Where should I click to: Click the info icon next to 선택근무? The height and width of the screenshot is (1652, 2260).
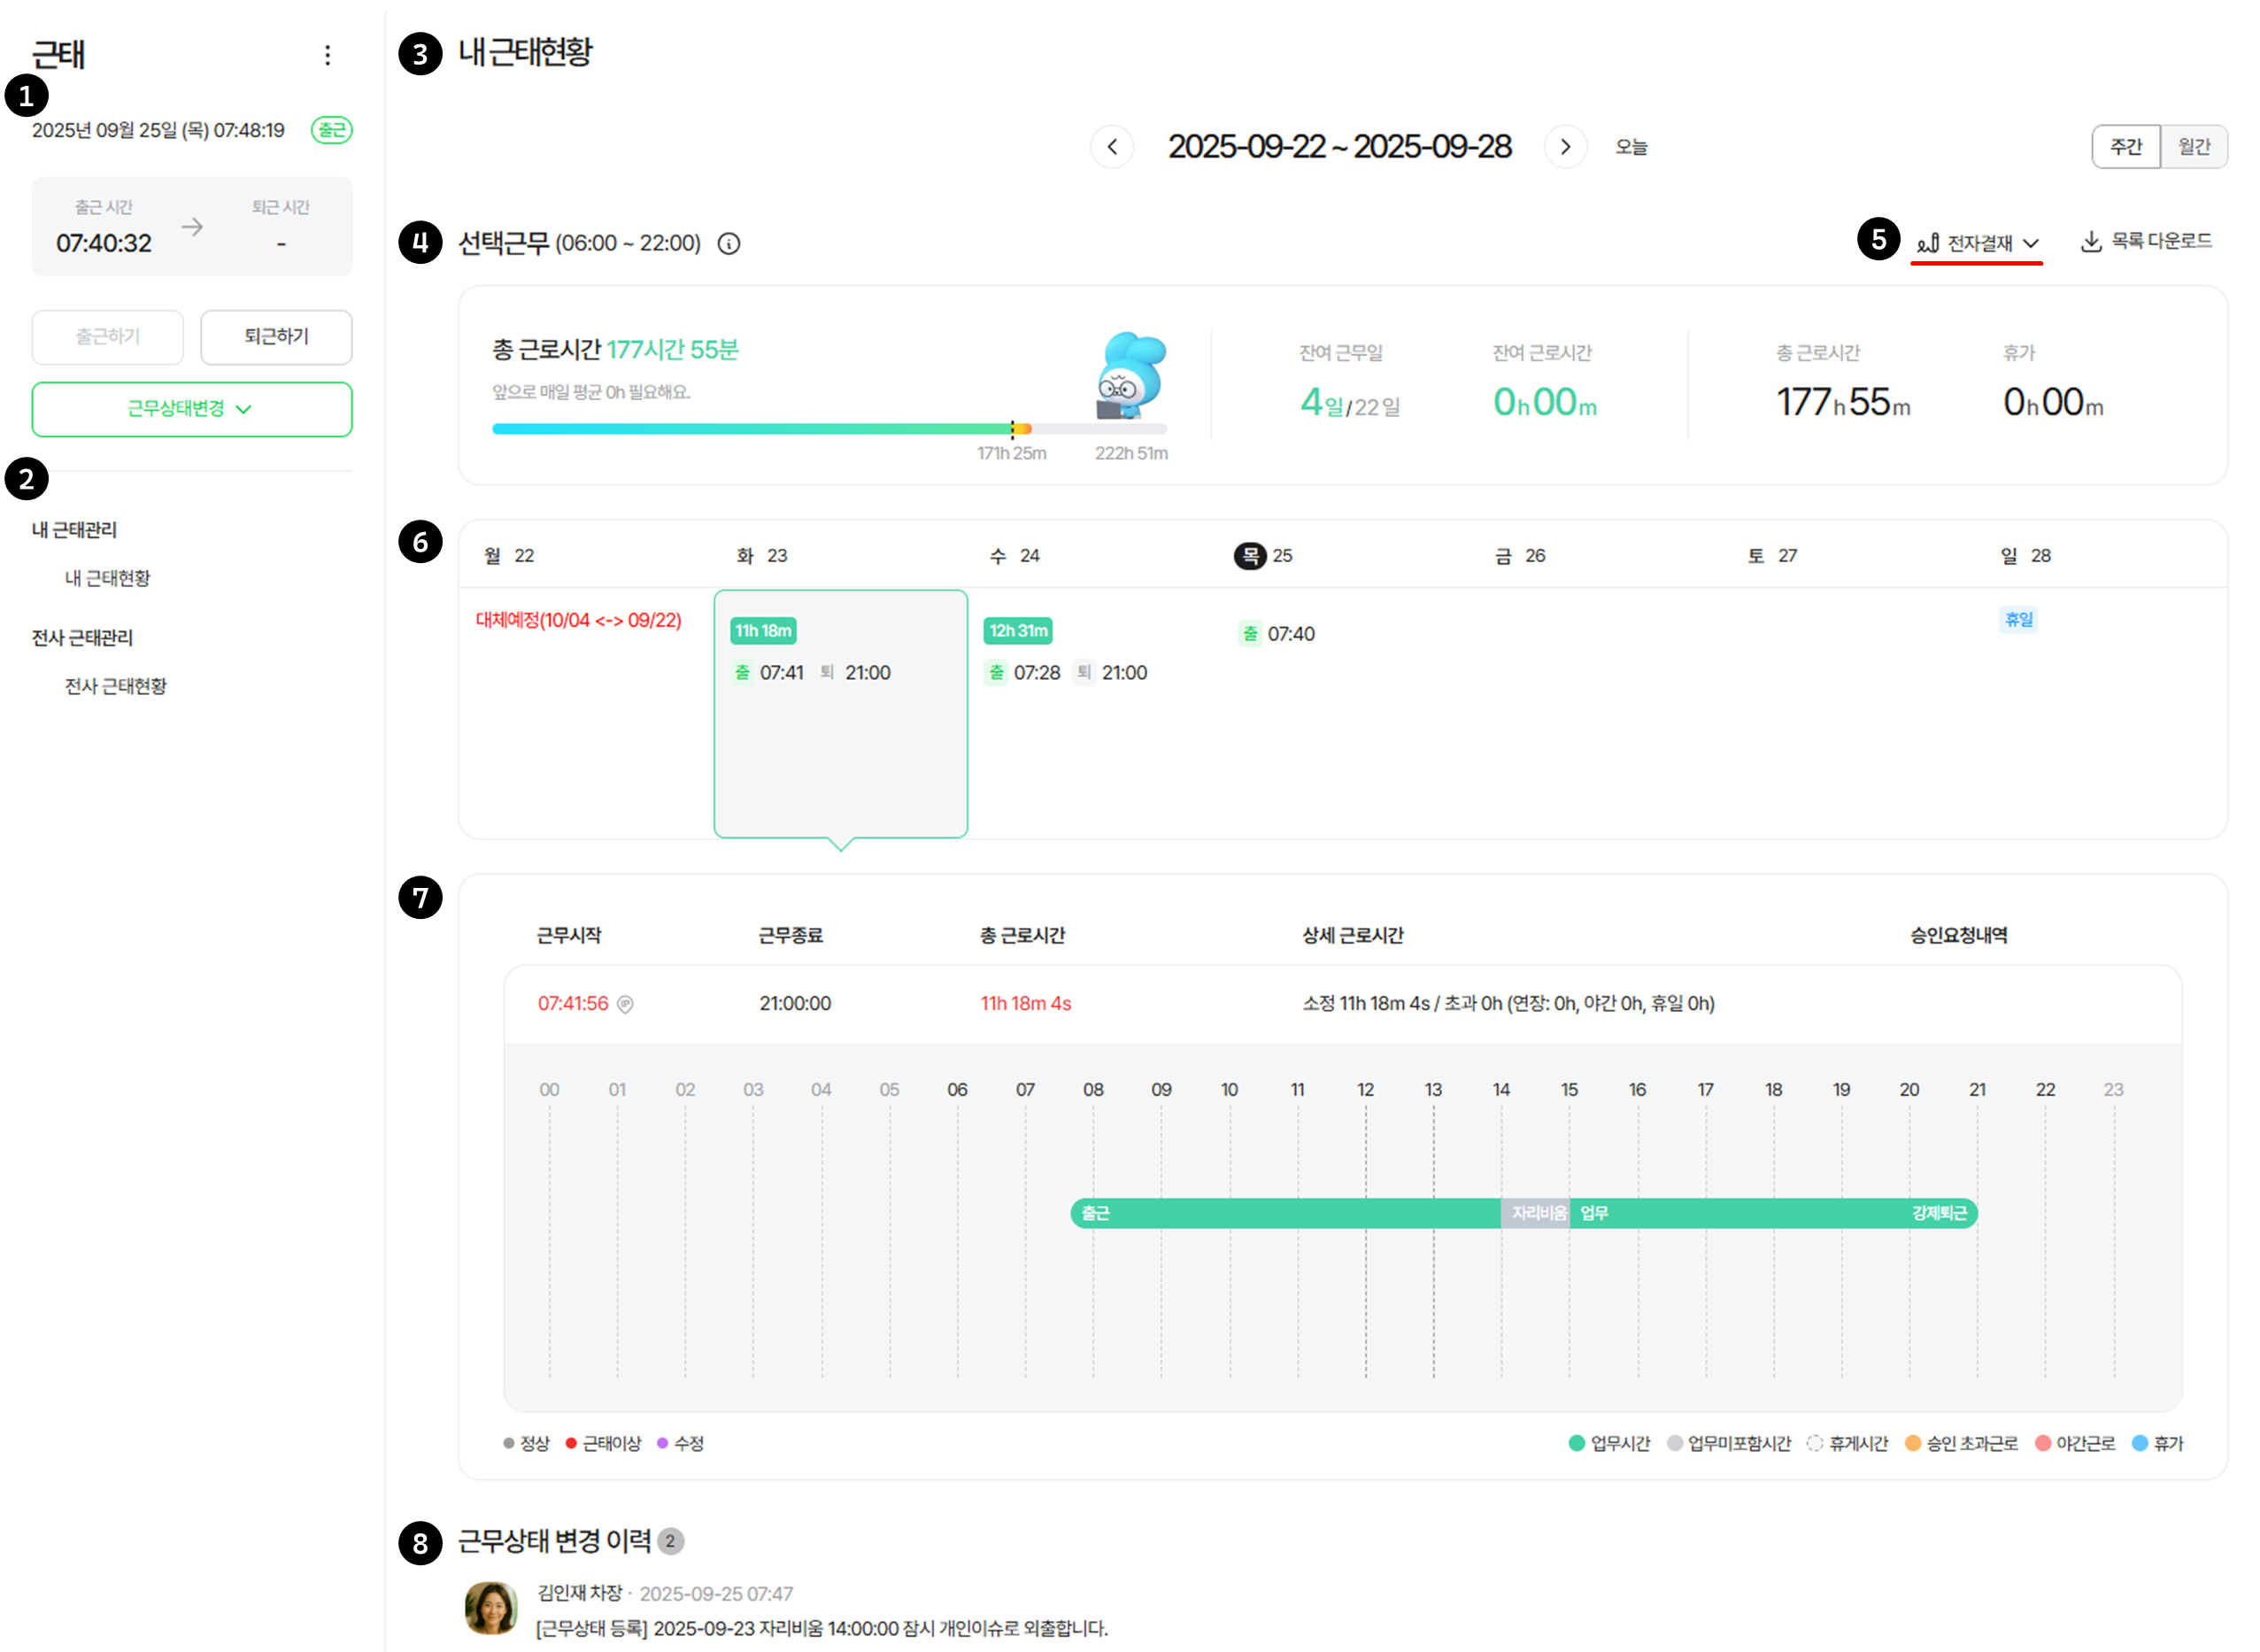point(729,244)
